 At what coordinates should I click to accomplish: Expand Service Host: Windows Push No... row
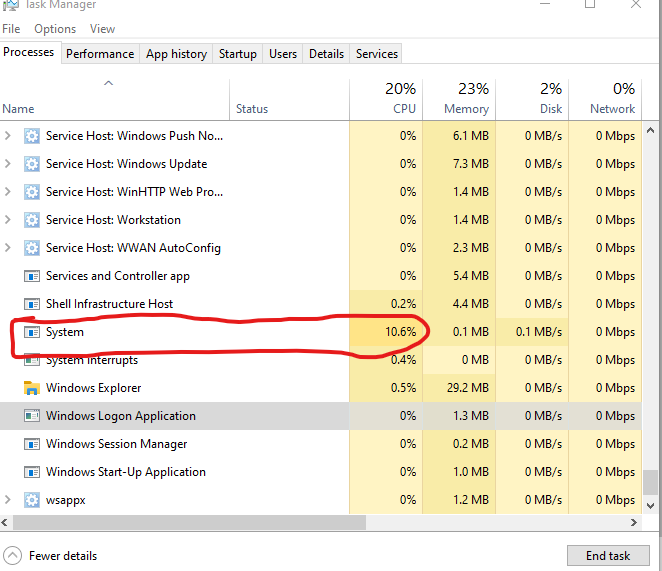coord(8,136)
